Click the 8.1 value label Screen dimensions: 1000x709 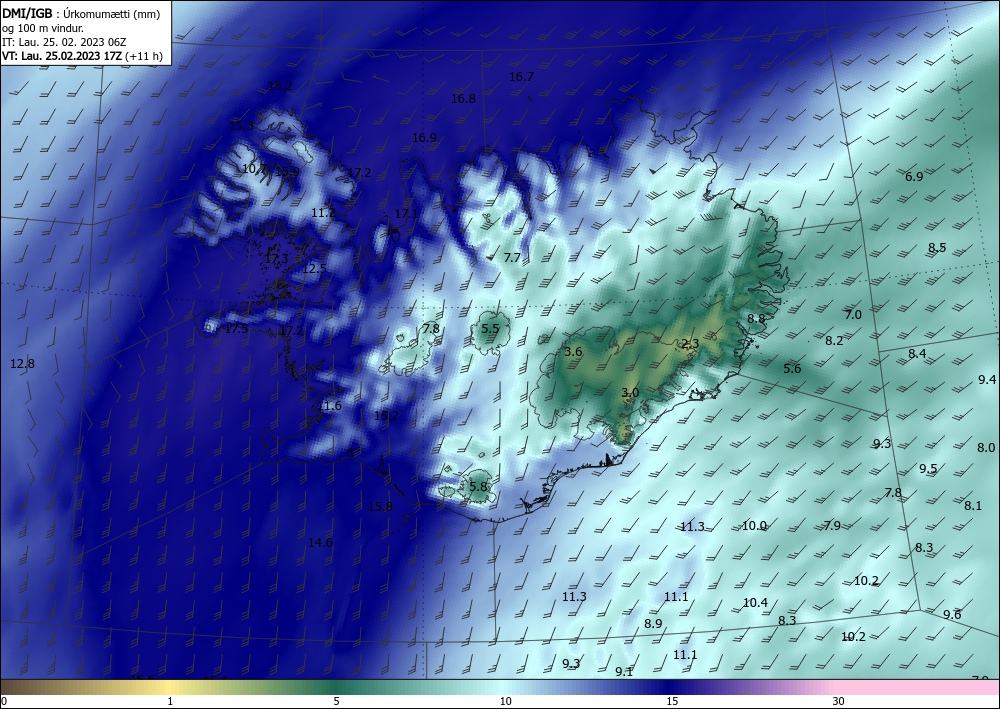click(x=973, y=506)
